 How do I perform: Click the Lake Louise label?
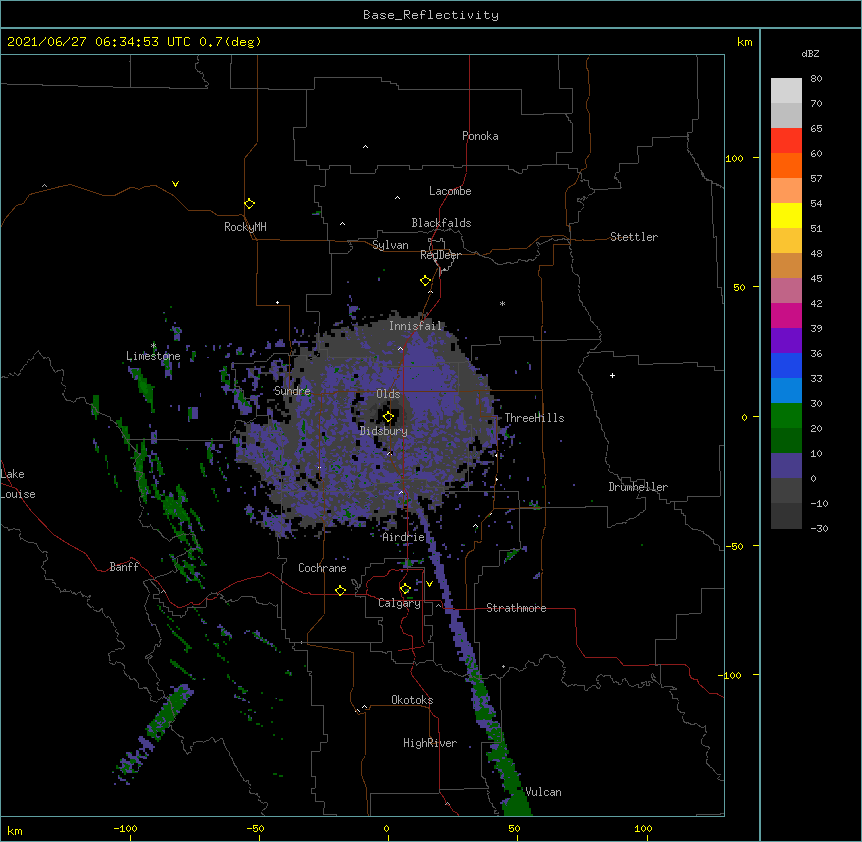pyautogui.click(x=18, y=484)
